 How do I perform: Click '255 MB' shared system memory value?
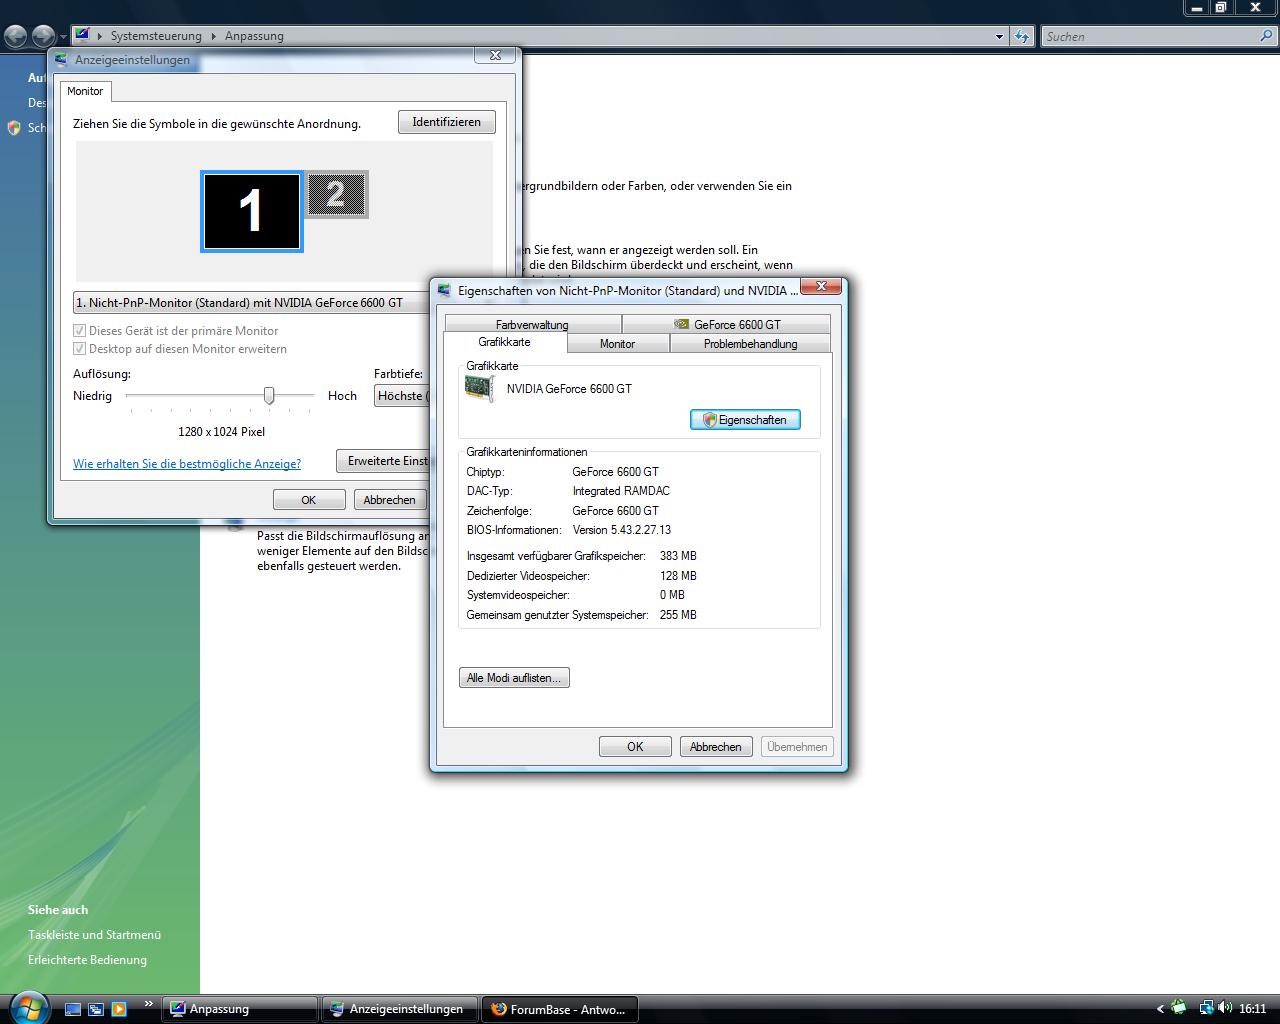point(678,615)
